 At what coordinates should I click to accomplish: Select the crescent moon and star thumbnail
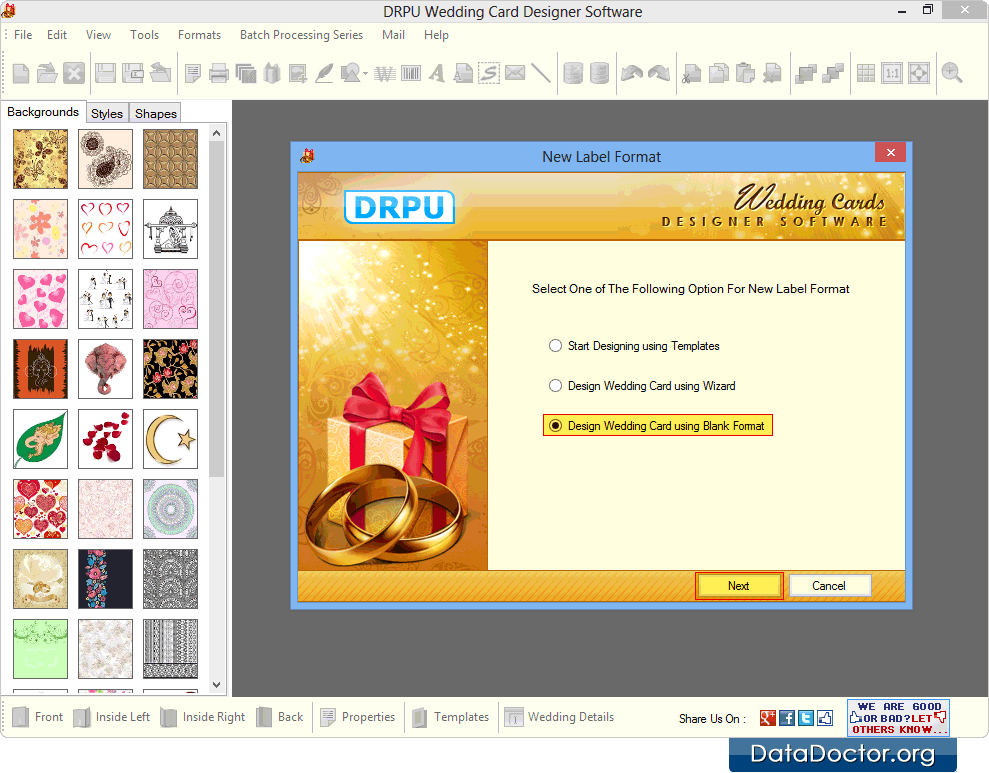coord(170,439)
